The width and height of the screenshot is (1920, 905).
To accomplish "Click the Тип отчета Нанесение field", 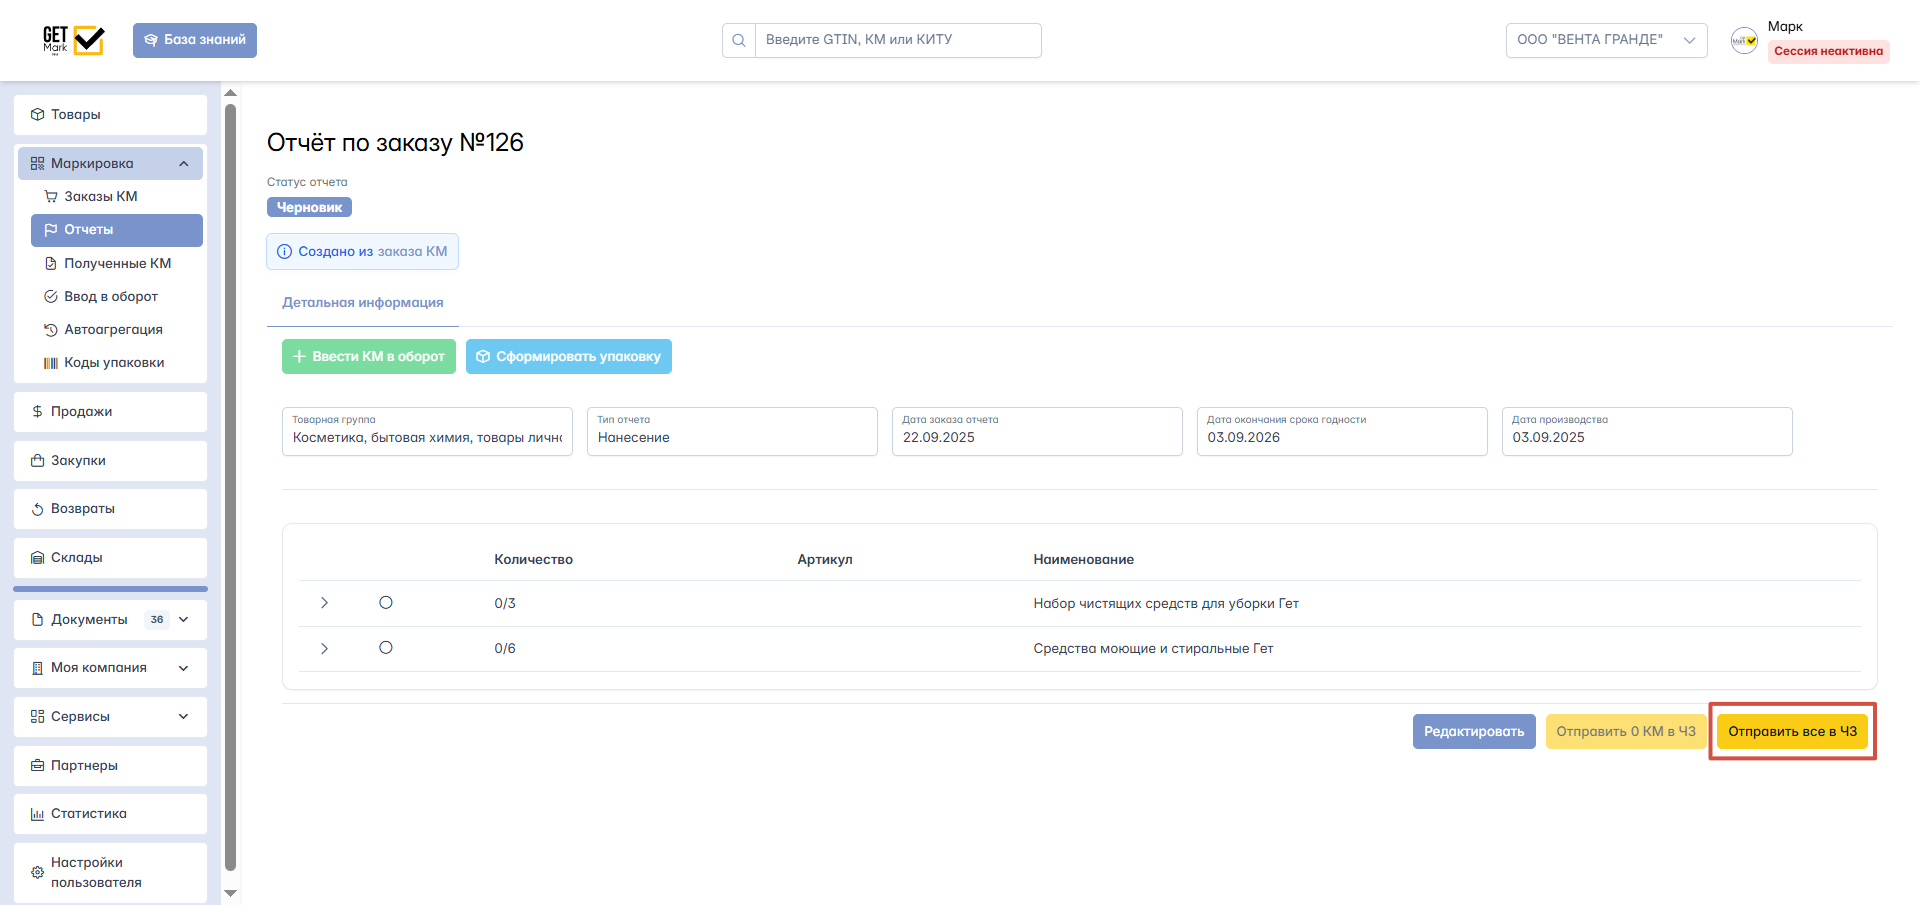I will (x=732, y=431).
